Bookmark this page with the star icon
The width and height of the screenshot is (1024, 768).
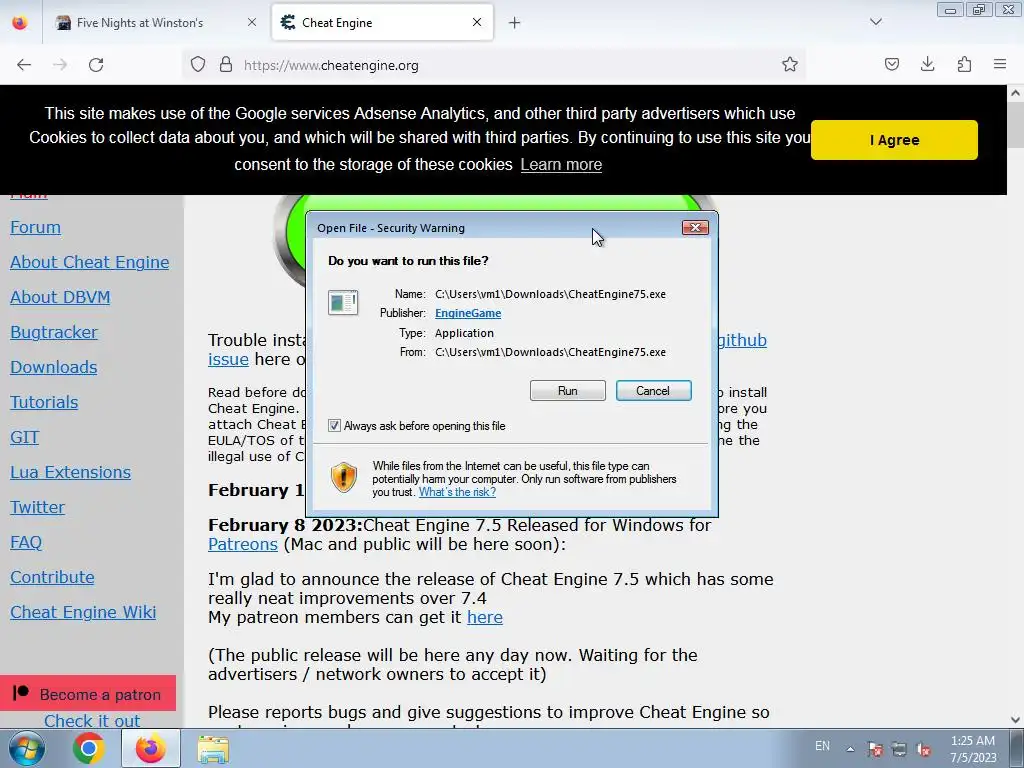click(x=790, y=65)
